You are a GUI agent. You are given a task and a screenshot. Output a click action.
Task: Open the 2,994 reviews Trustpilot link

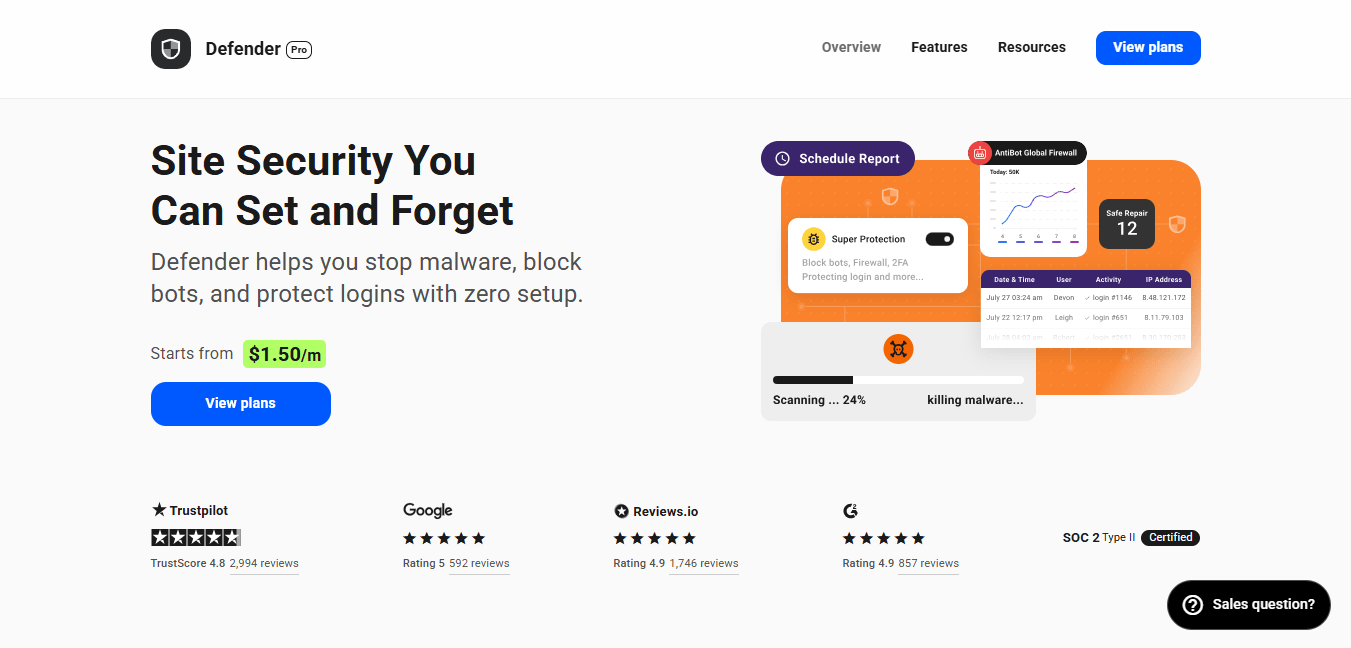click(x=264, y=564)
